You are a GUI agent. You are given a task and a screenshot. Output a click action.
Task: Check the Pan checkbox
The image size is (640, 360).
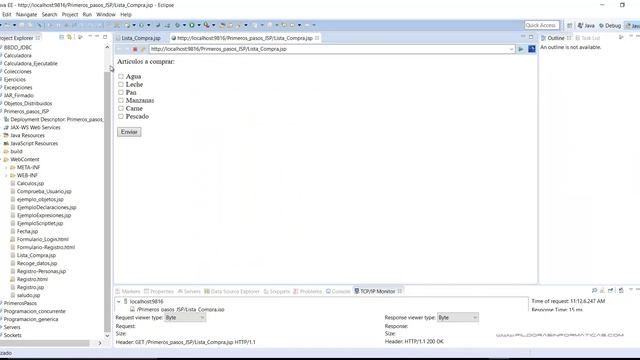[121, 92]
